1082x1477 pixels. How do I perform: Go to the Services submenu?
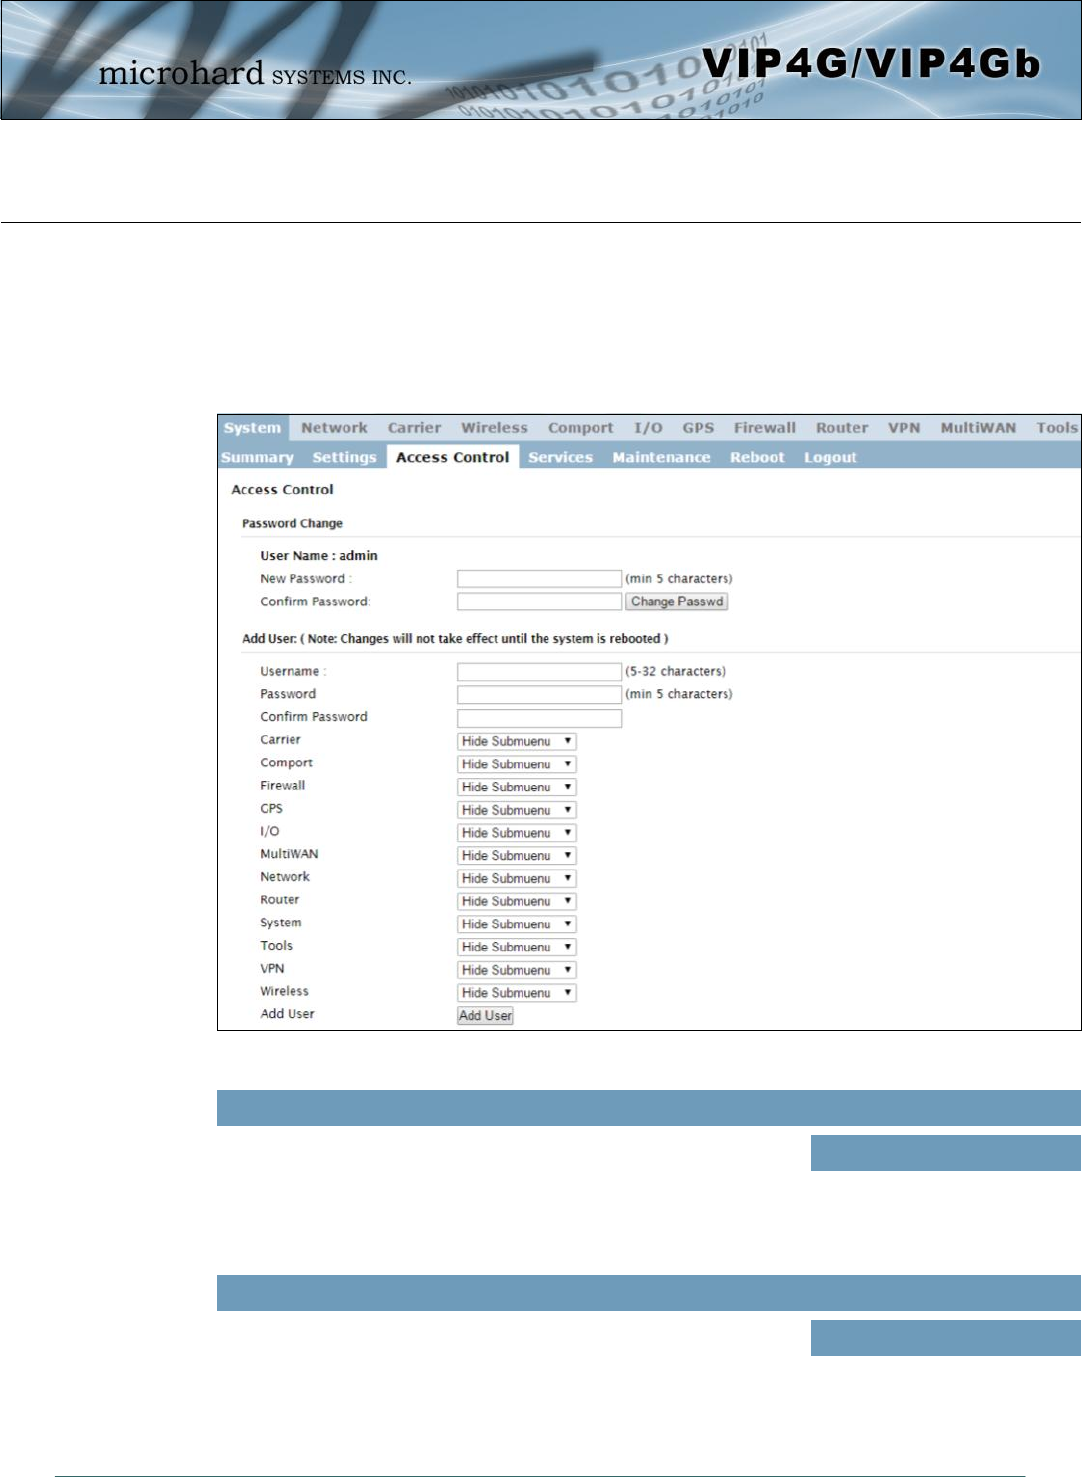(560, 458)
